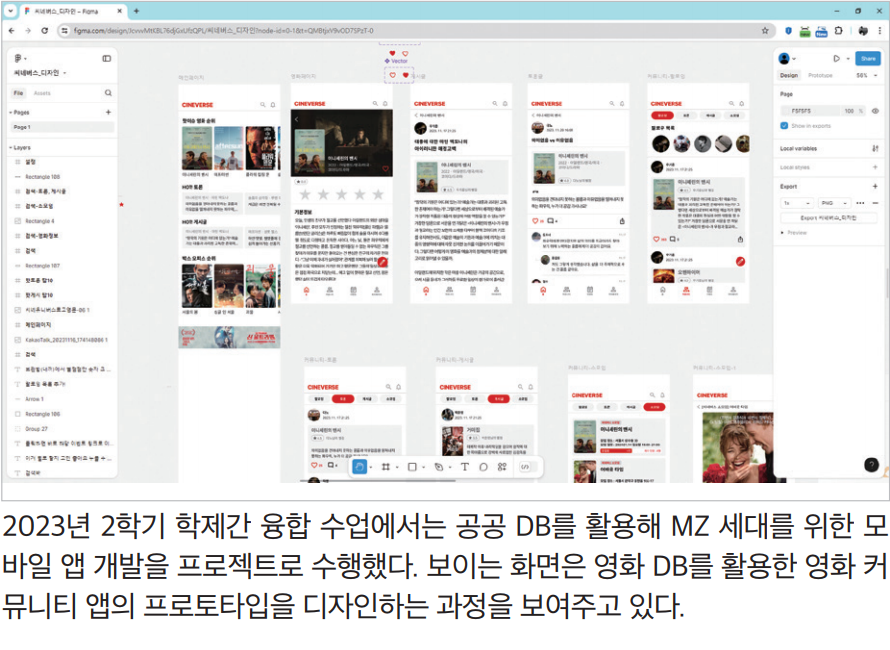Image resolution: width=890 pixels, height=650 pixels.
Task: Select Page 1 in pages list
Action: (62, 127)
